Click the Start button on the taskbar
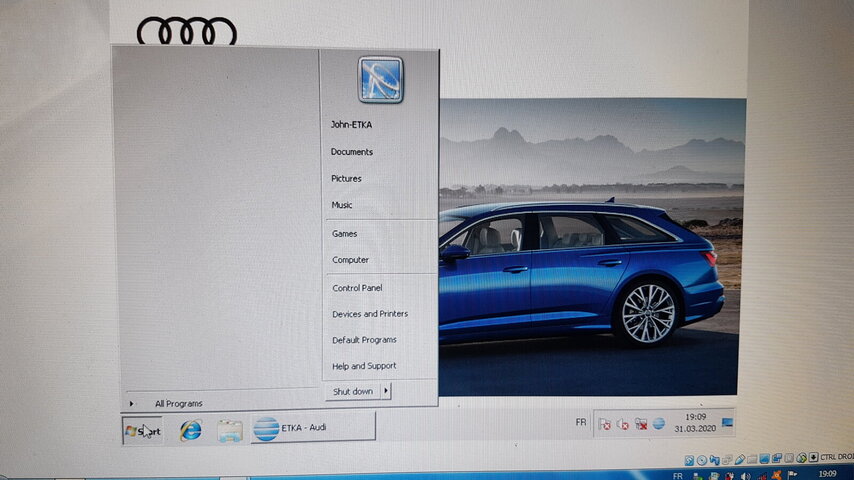 point(142,430)
